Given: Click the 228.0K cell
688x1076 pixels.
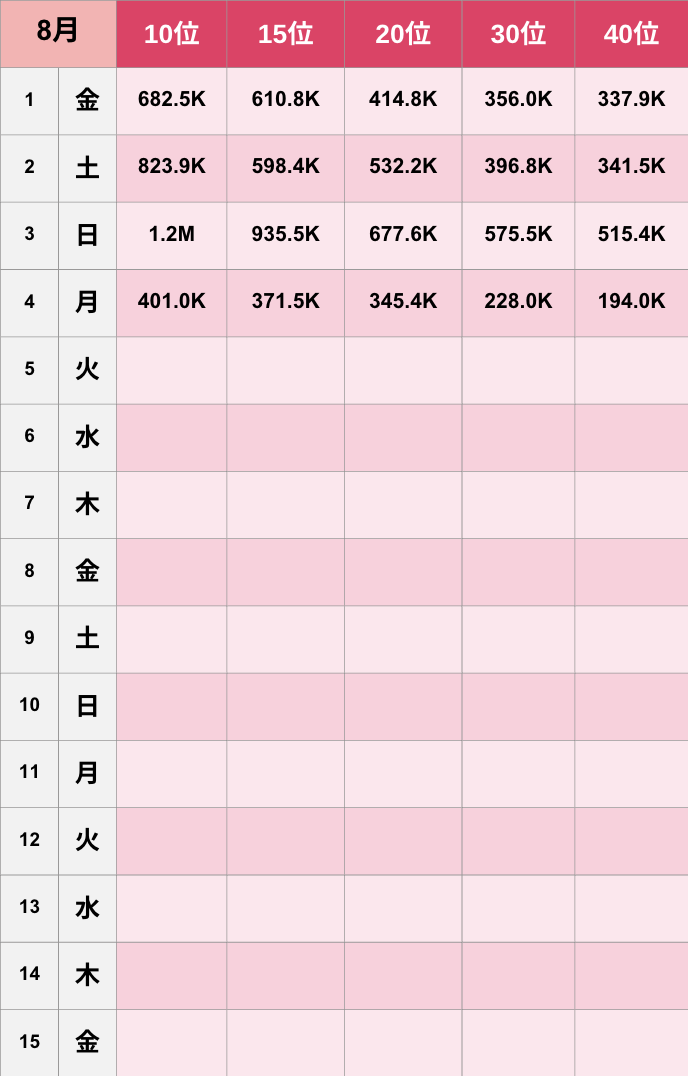Looking at the screenshot, I should coord(519,303).
